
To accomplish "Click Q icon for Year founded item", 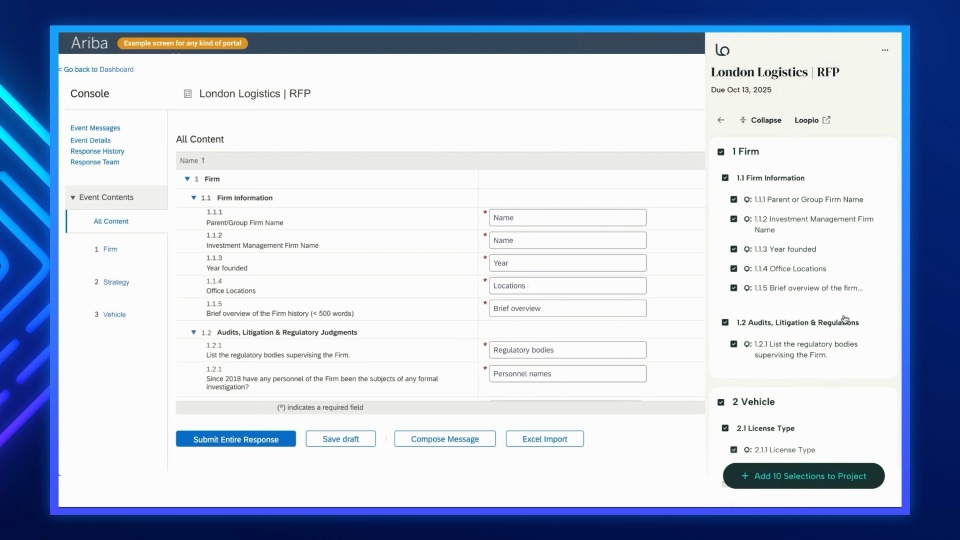I will tap(748, 249).
